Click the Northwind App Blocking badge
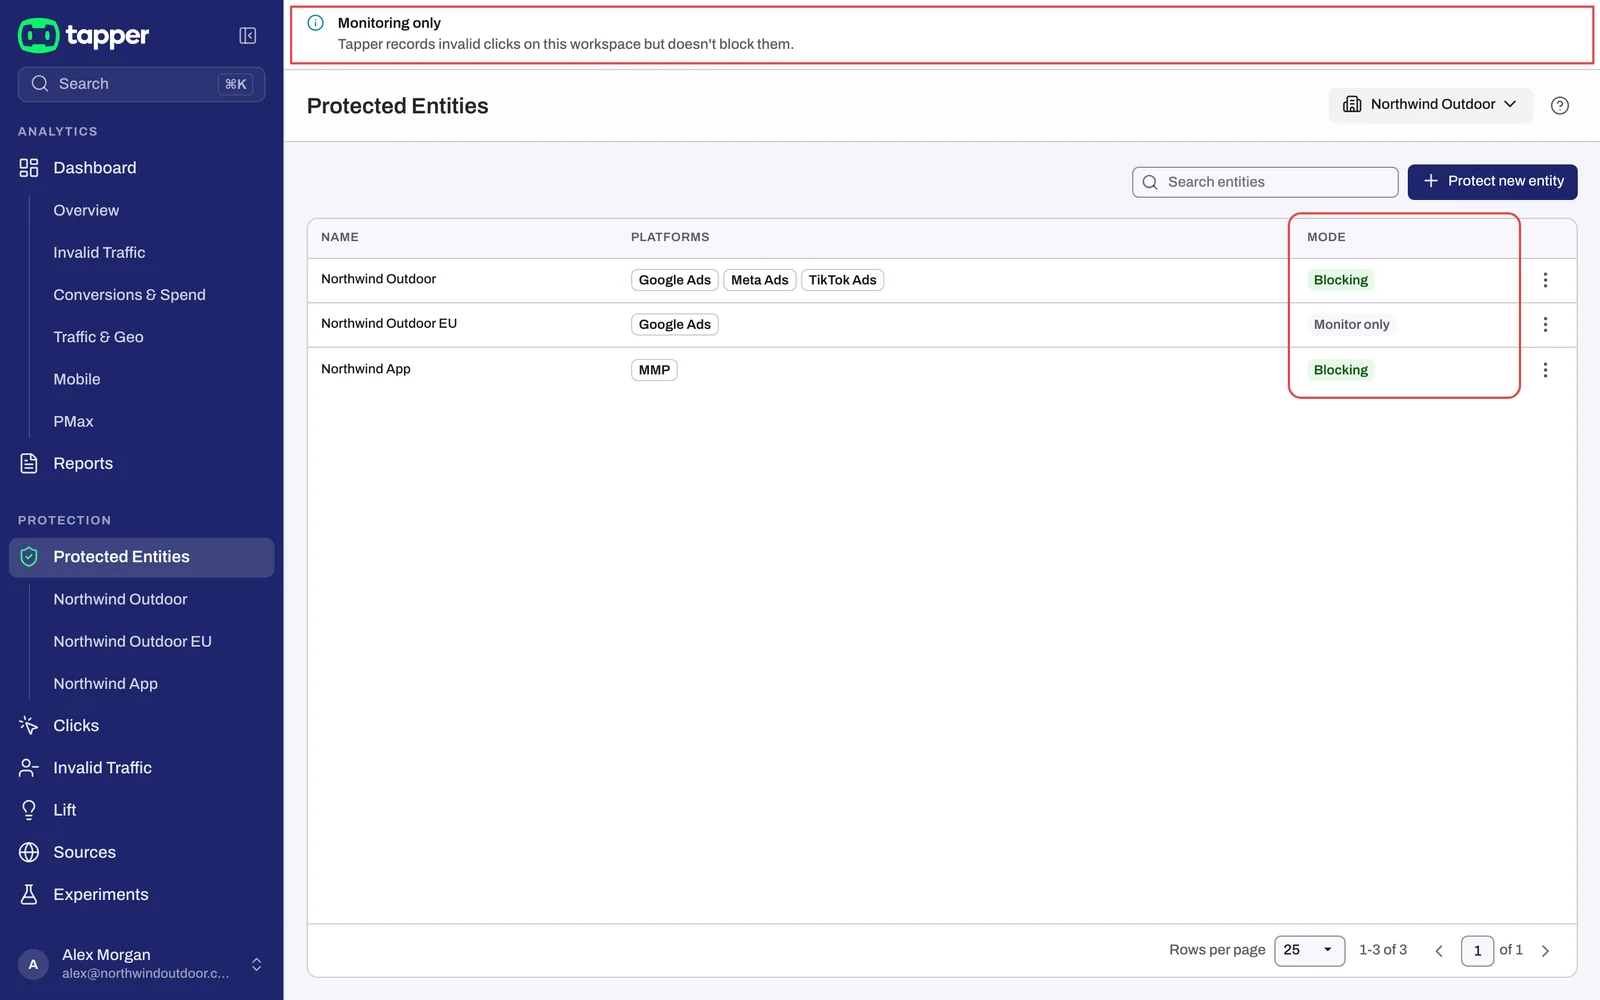The width and height of the screenshot is (1600, 1000). pos(1340,370)
